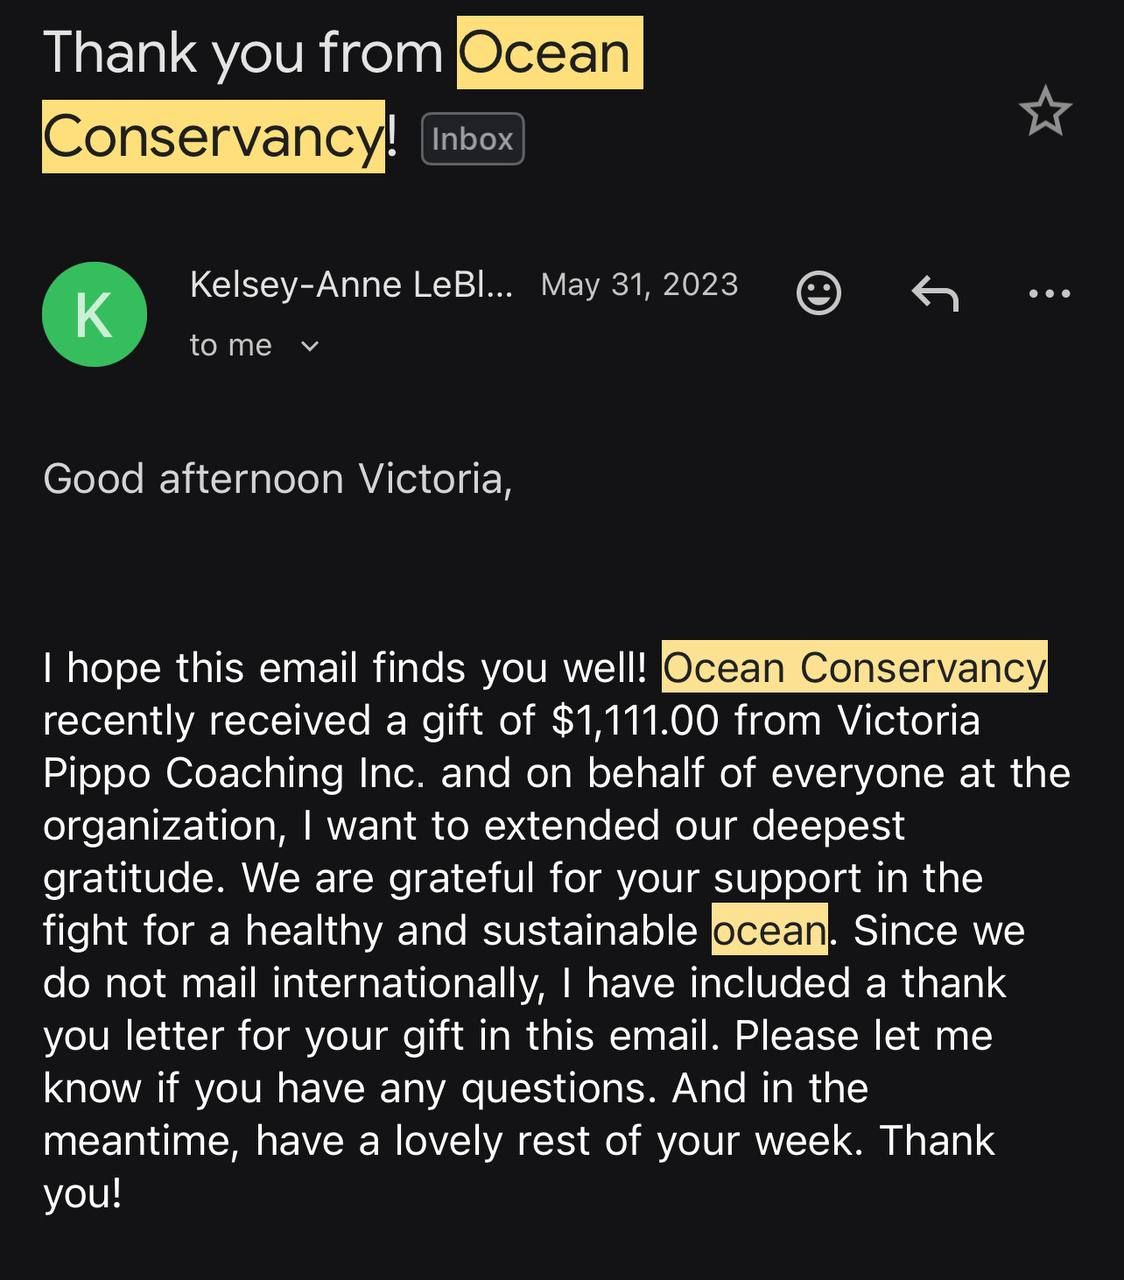Tap highlighted 'Ocean Conservancy' in the email body
Image resolution: width=1124 pixels, height=1280 pixels.
tap(855, 667)
